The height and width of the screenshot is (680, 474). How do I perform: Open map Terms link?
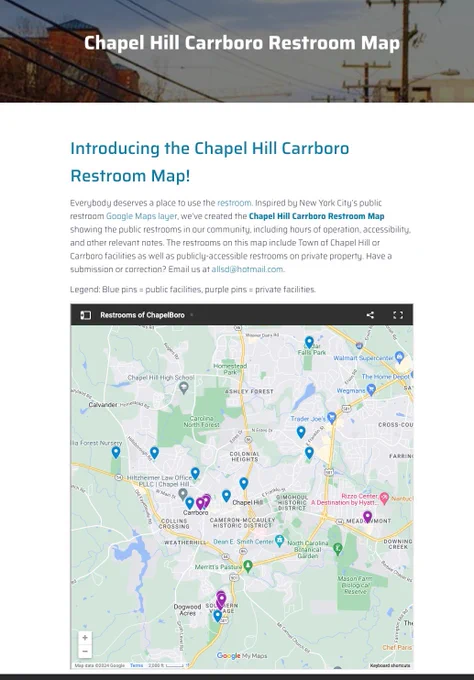[137, 665]
